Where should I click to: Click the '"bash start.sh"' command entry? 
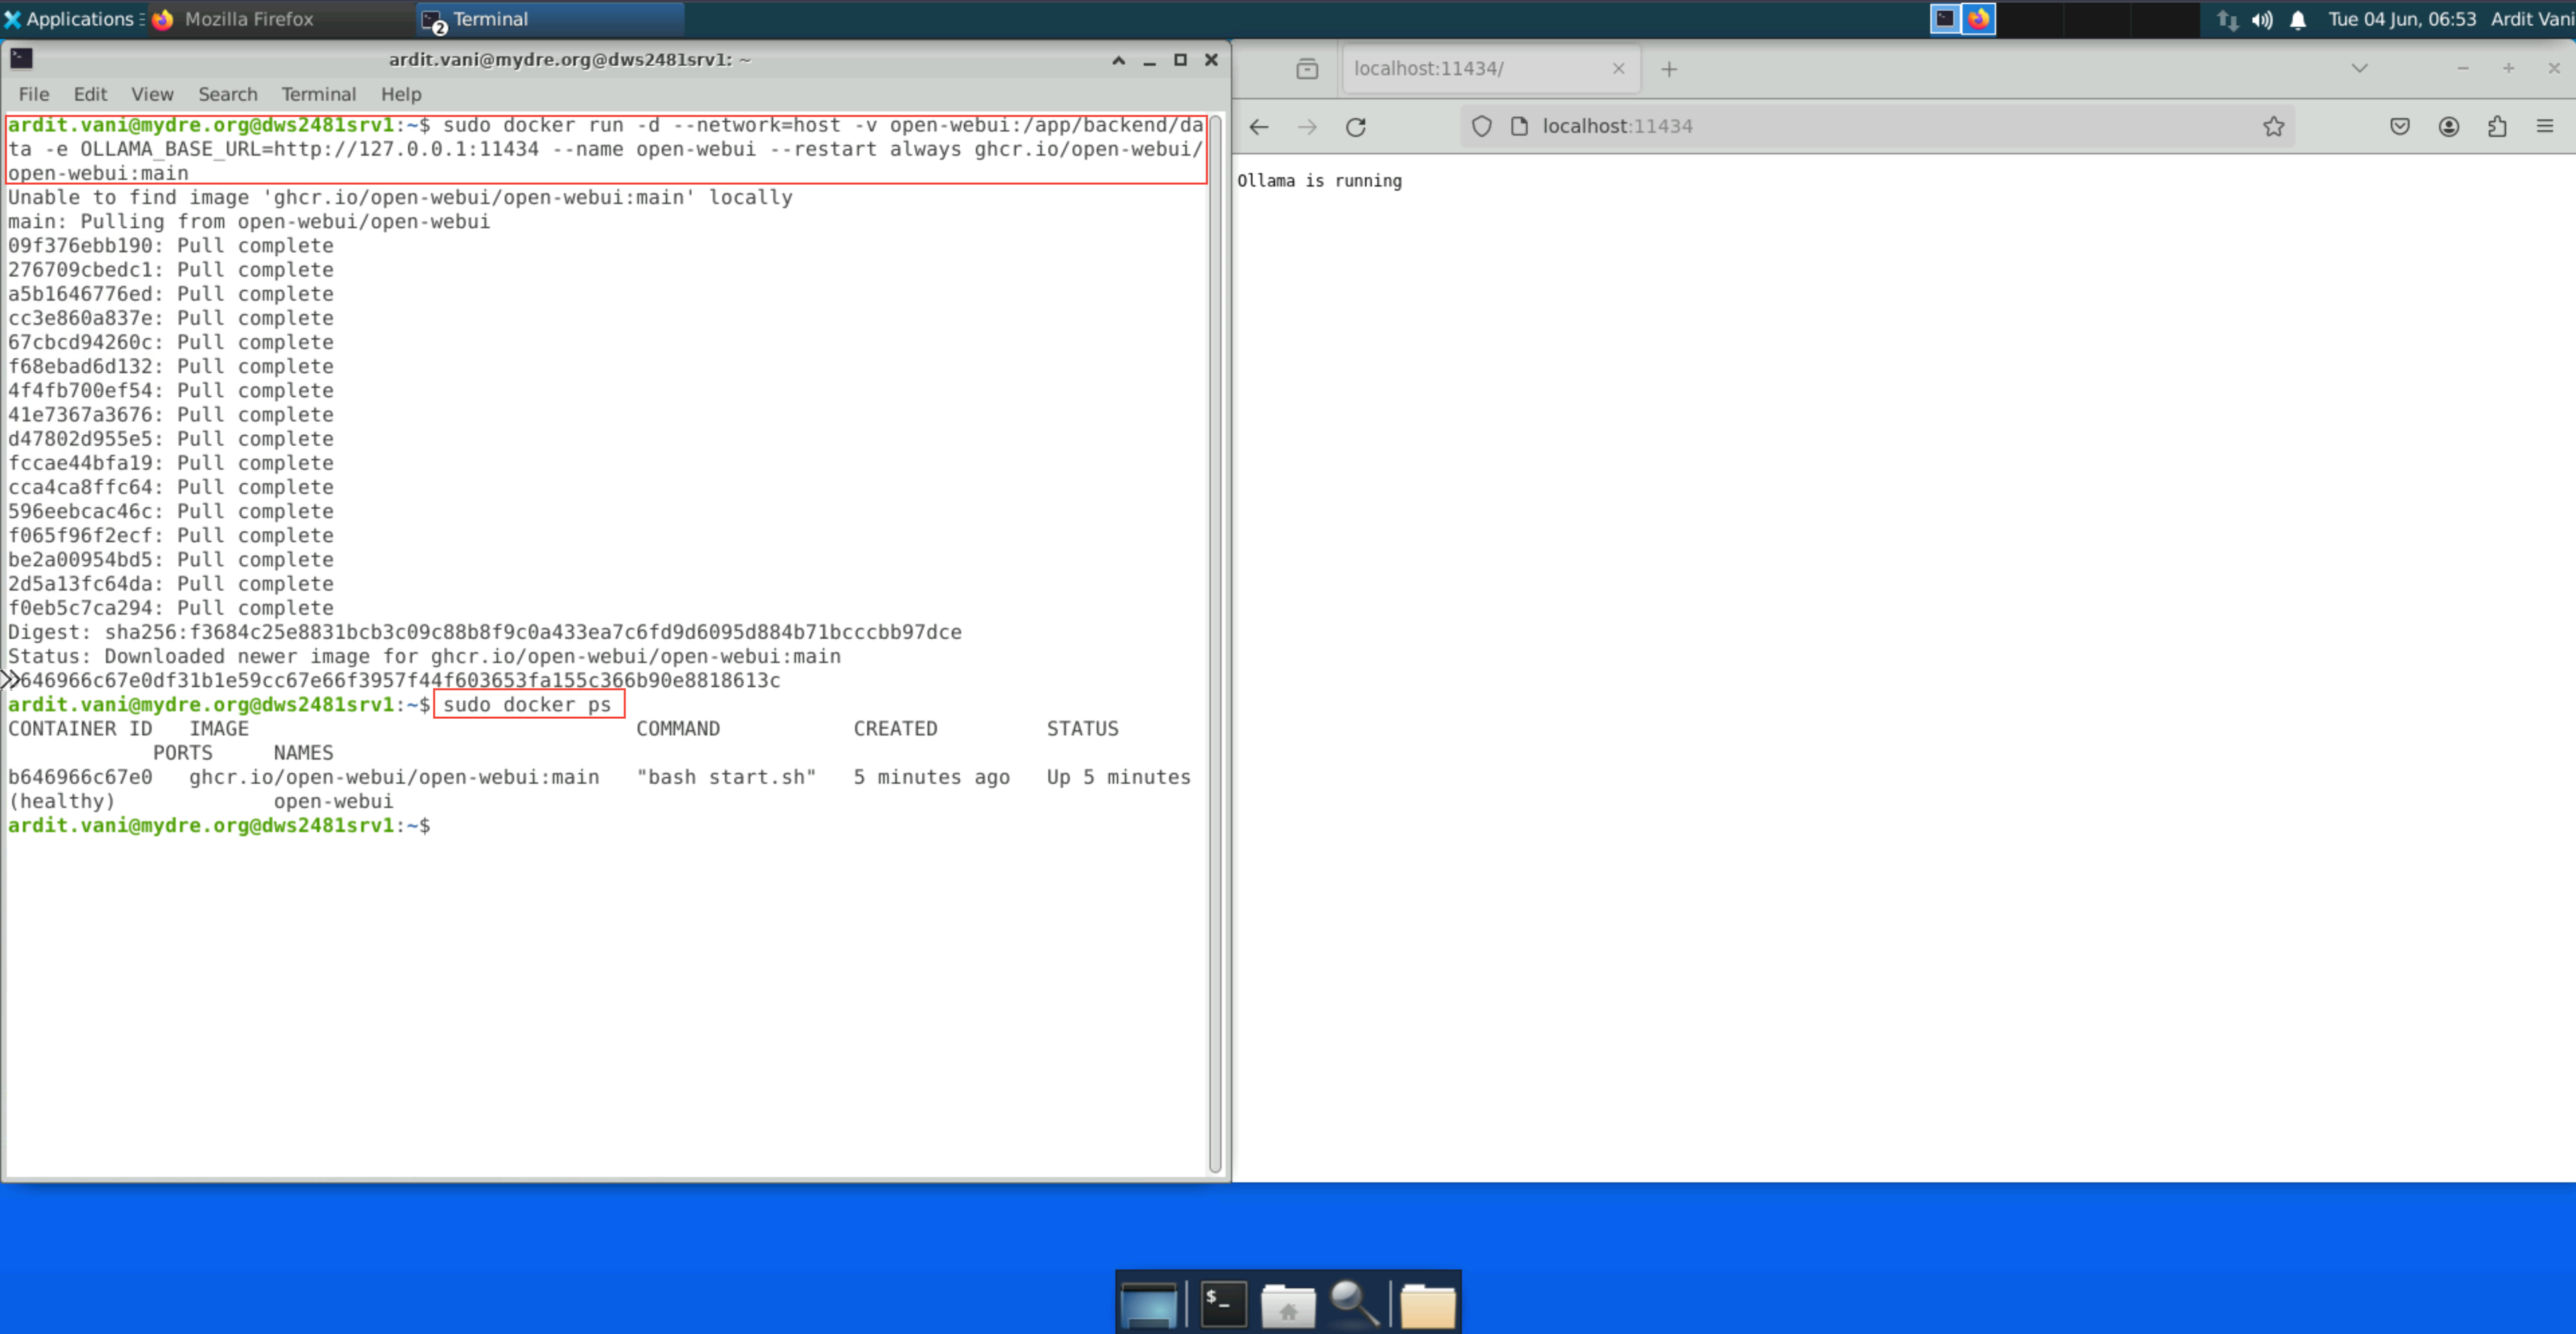[x=727, y=777]
